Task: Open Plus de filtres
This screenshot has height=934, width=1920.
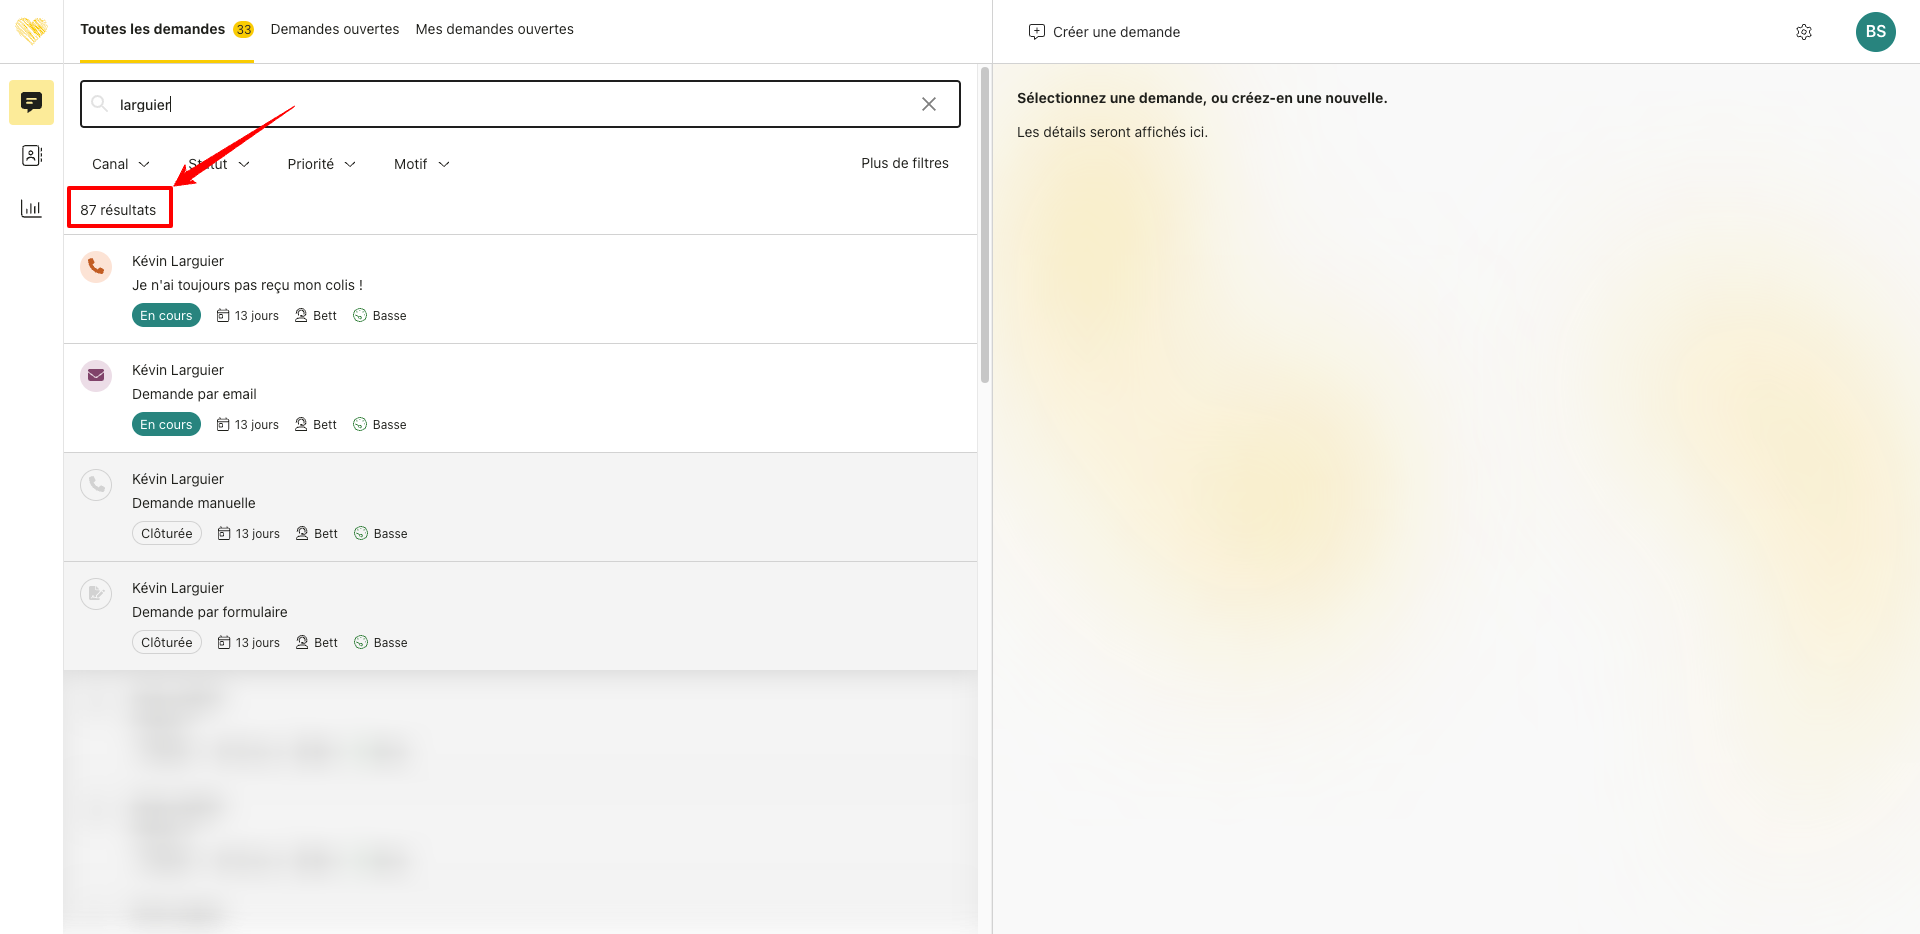Action: pos(904,163)
